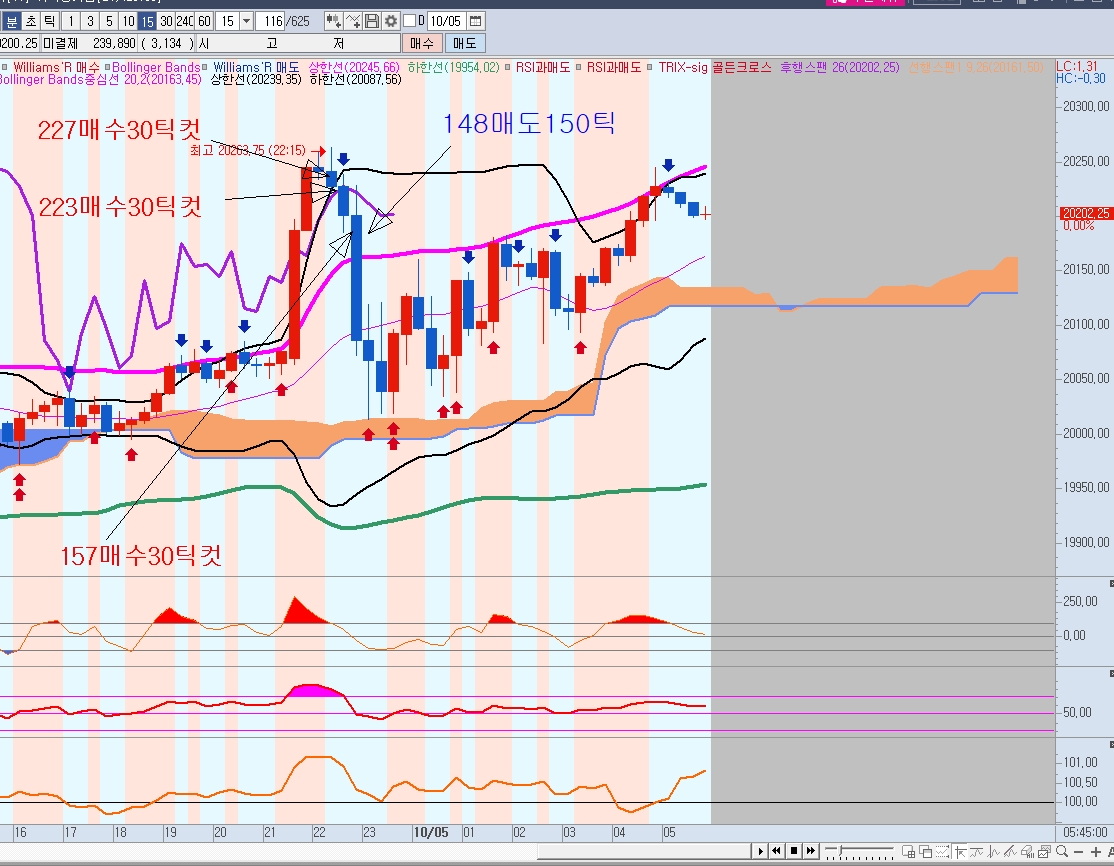Image resolution: width=1114 pixels, height=866 pixels.
Task: Click the plus zoom-in icon
Action: pos(1096,852)
